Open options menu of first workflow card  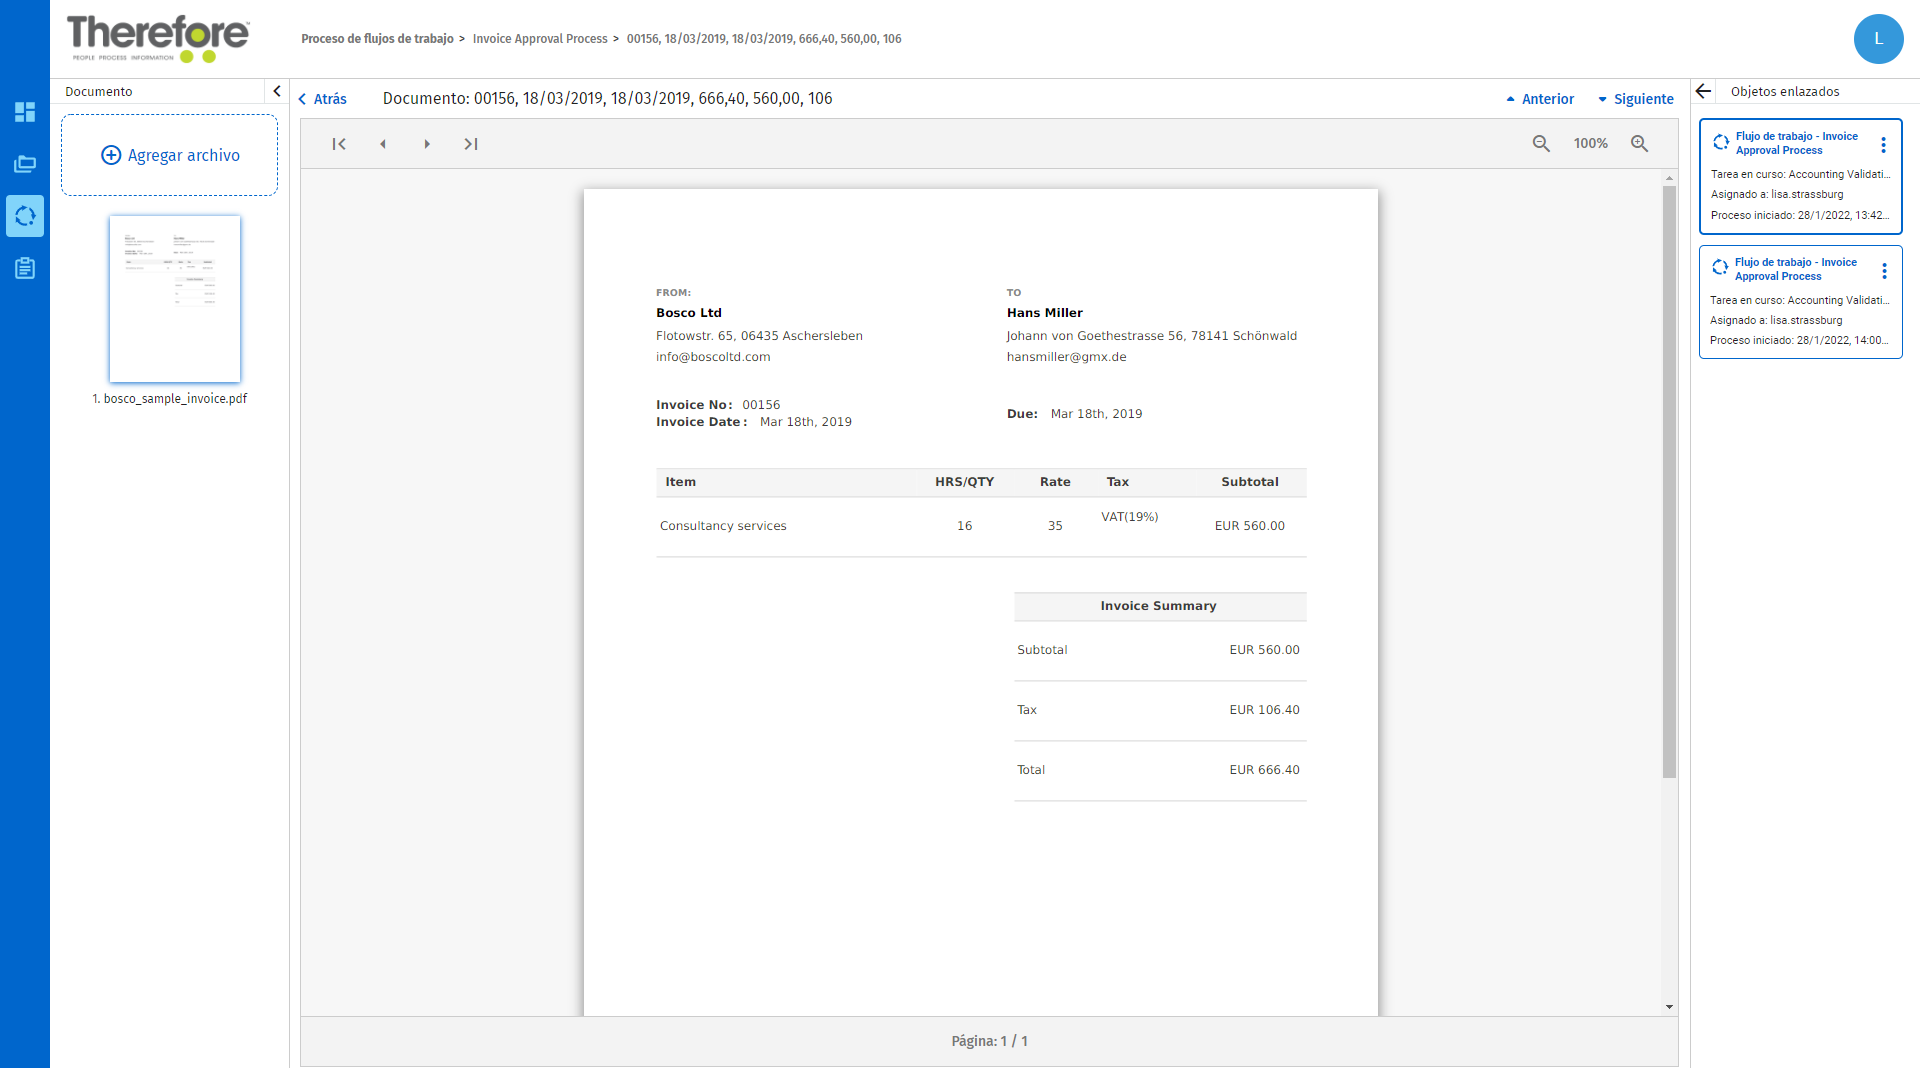click(1883, 145)
